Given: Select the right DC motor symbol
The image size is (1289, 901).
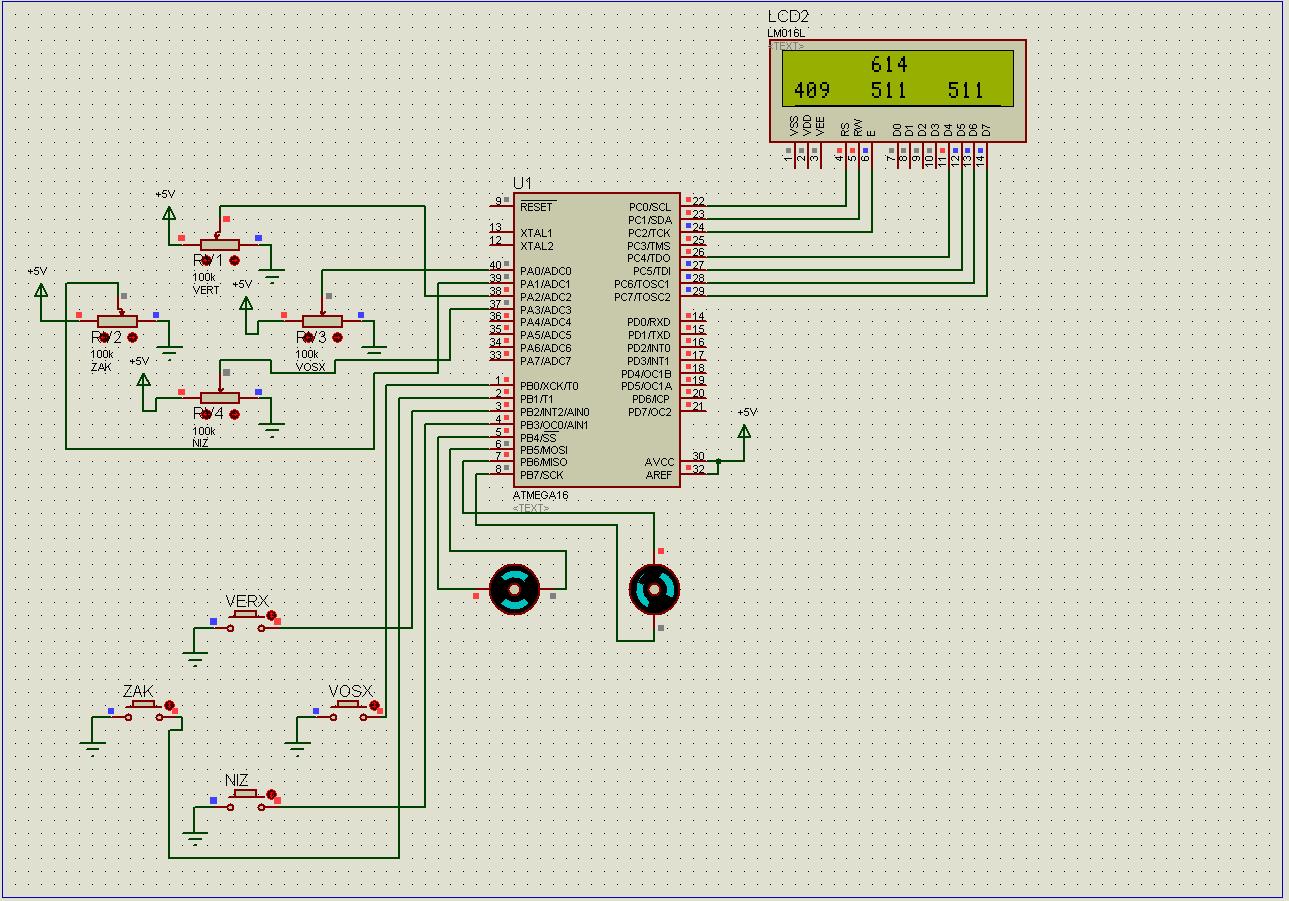Looking at the screenshot, I should [x=654, y=589].
